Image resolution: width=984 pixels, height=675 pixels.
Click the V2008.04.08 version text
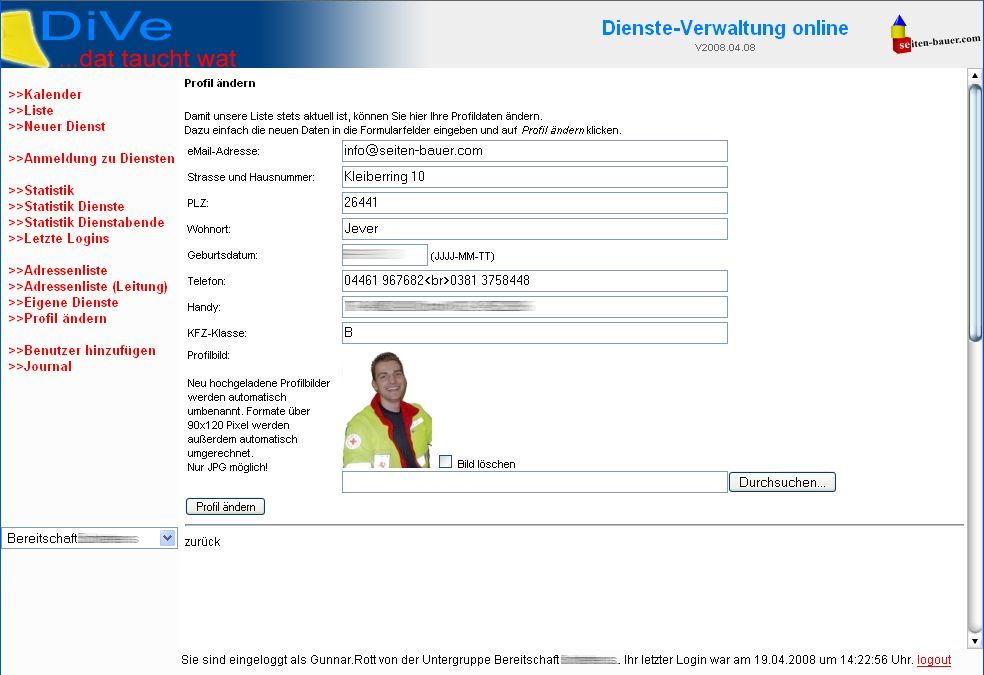coord(725,48)
